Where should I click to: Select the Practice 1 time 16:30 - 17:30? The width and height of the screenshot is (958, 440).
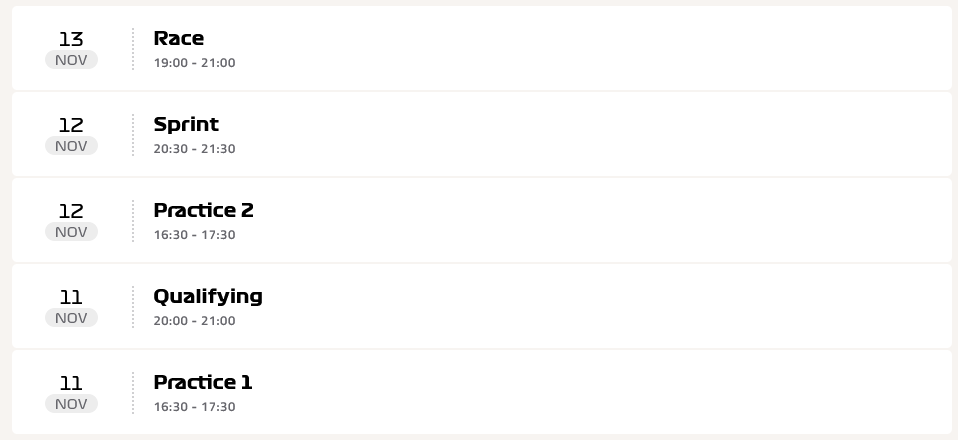194,407
